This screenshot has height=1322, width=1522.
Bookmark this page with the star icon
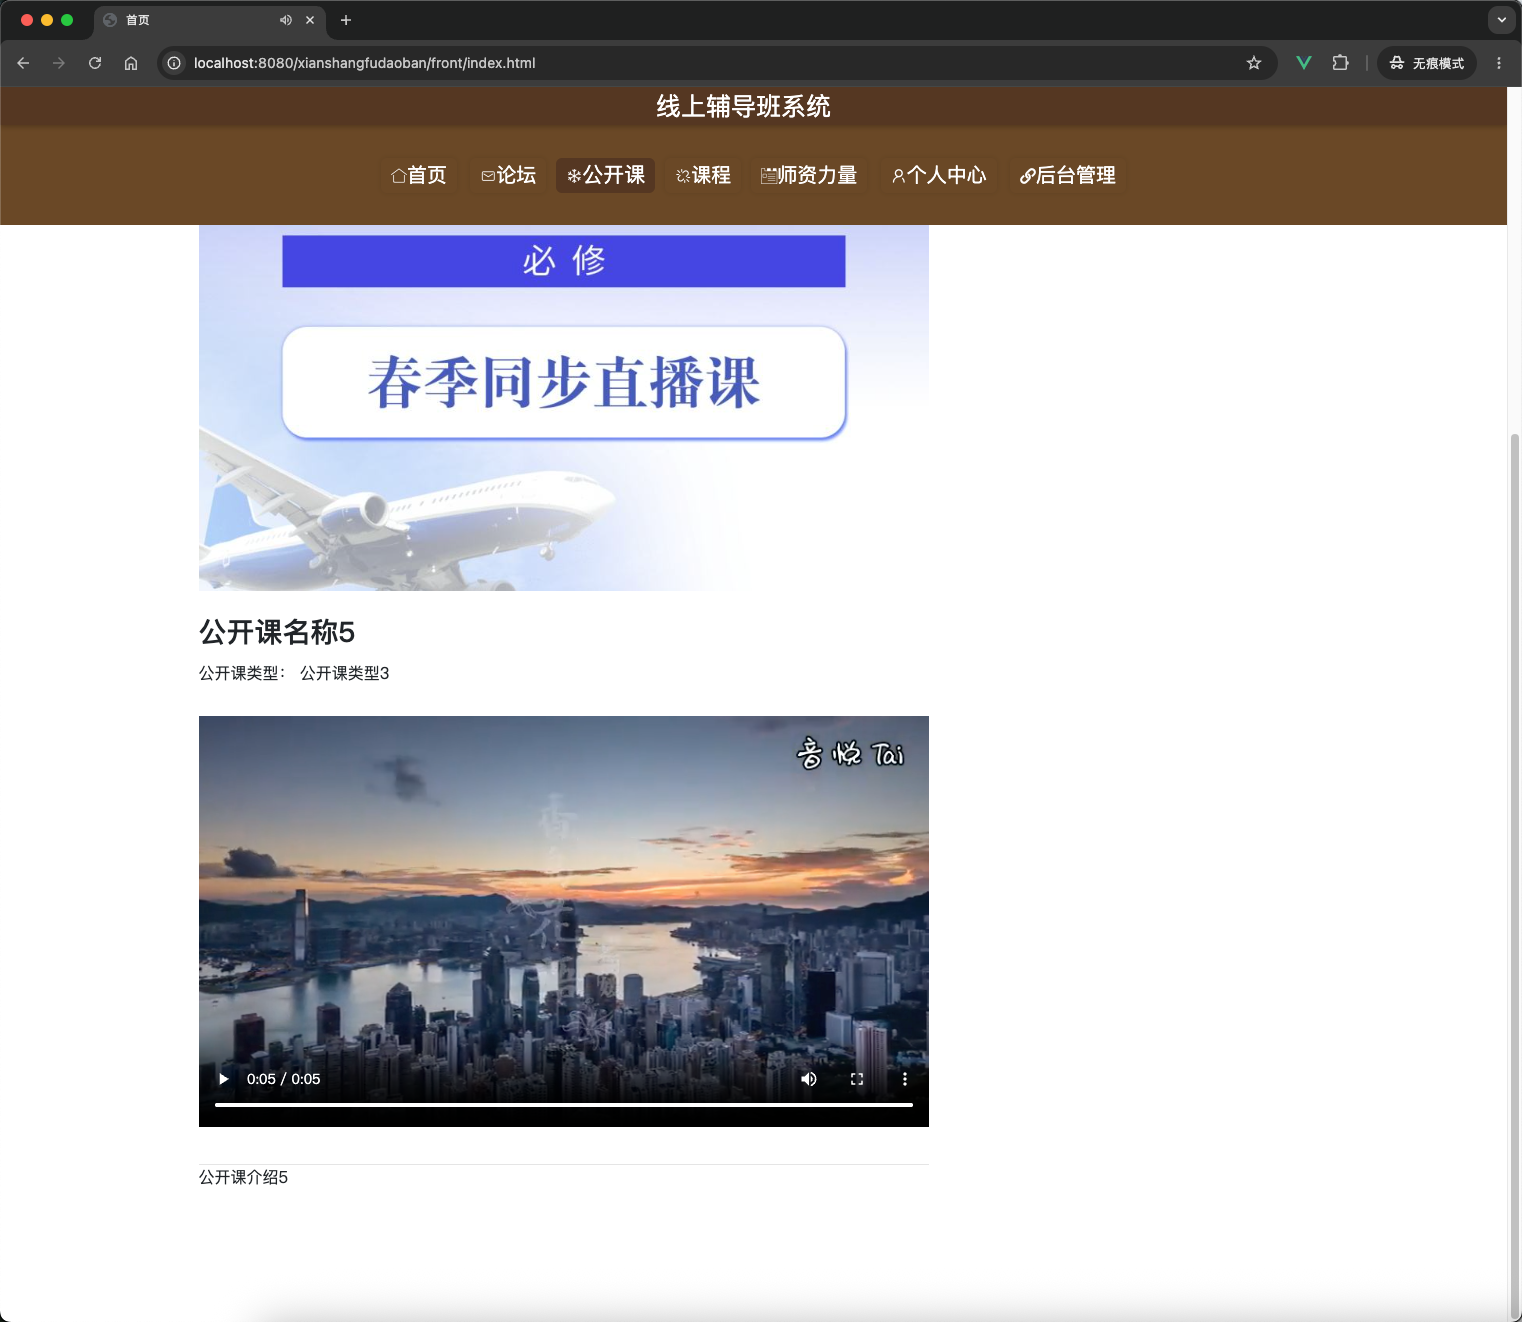click(x=1254, y=63)
